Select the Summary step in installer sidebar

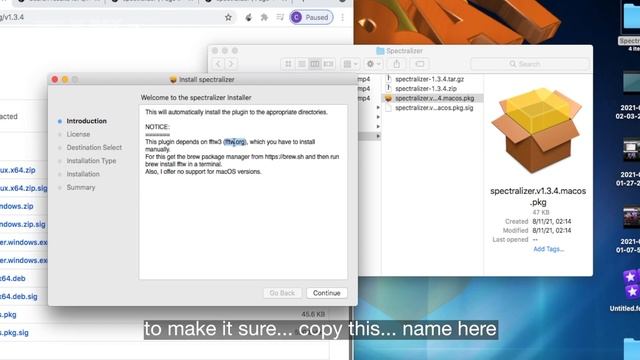81,187
